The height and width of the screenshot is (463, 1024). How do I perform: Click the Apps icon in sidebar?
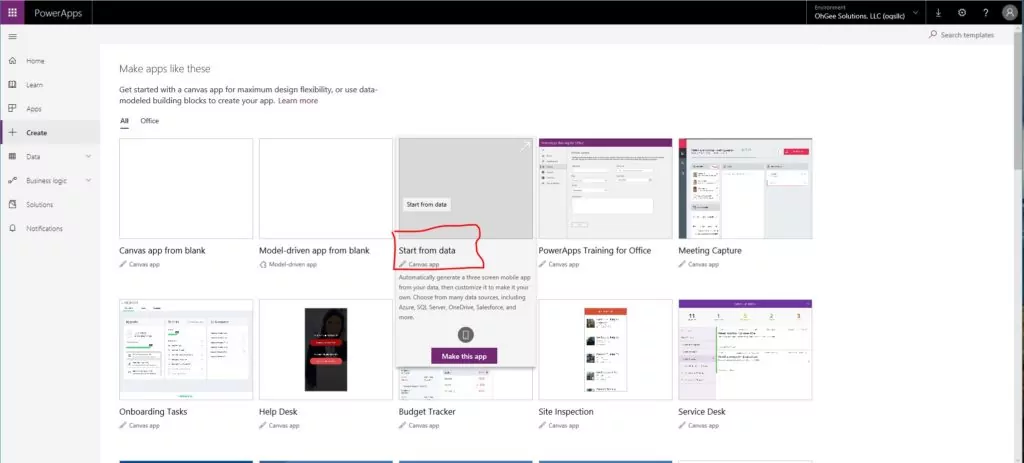coord(12,108)
